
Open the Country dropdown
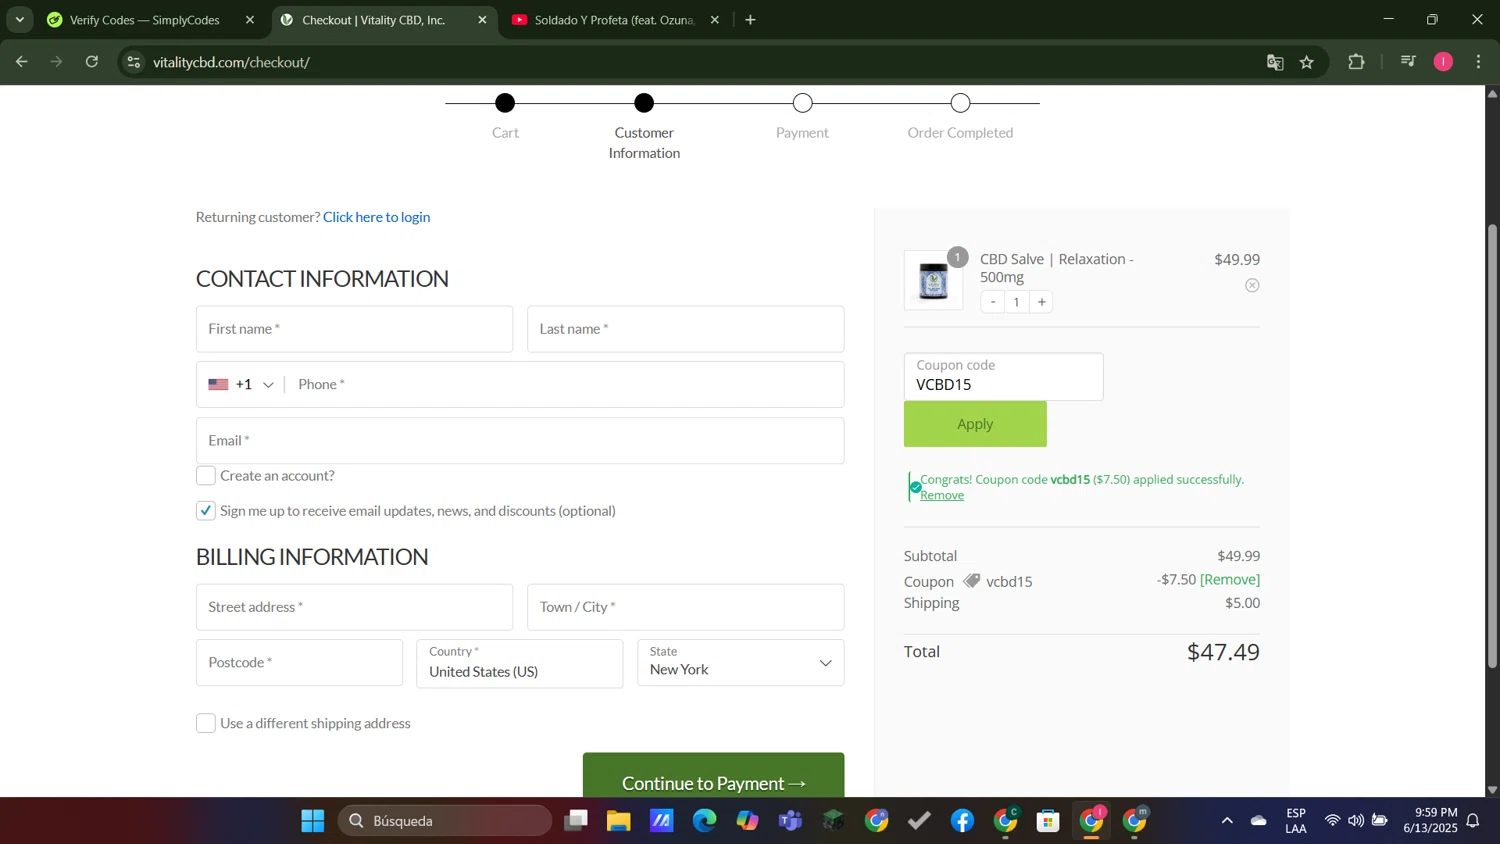pyautogui.click(x=520, y=663)
